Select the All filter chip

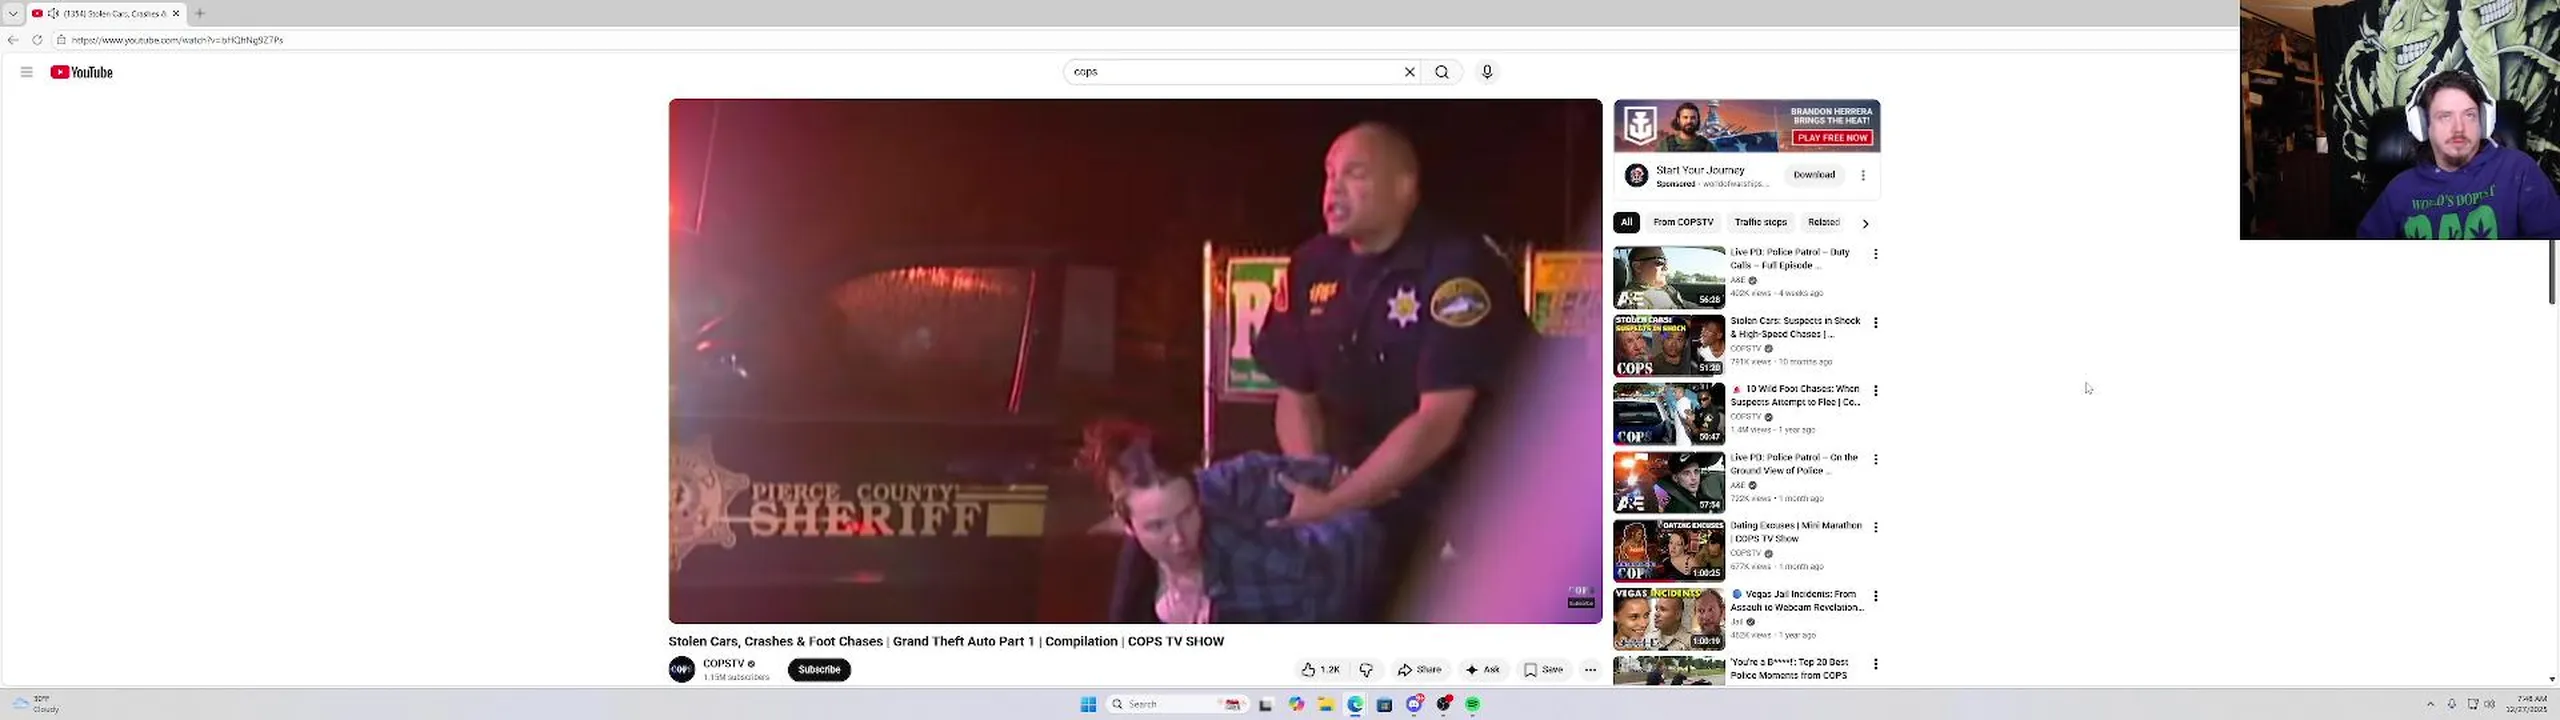click(1626, 222)
